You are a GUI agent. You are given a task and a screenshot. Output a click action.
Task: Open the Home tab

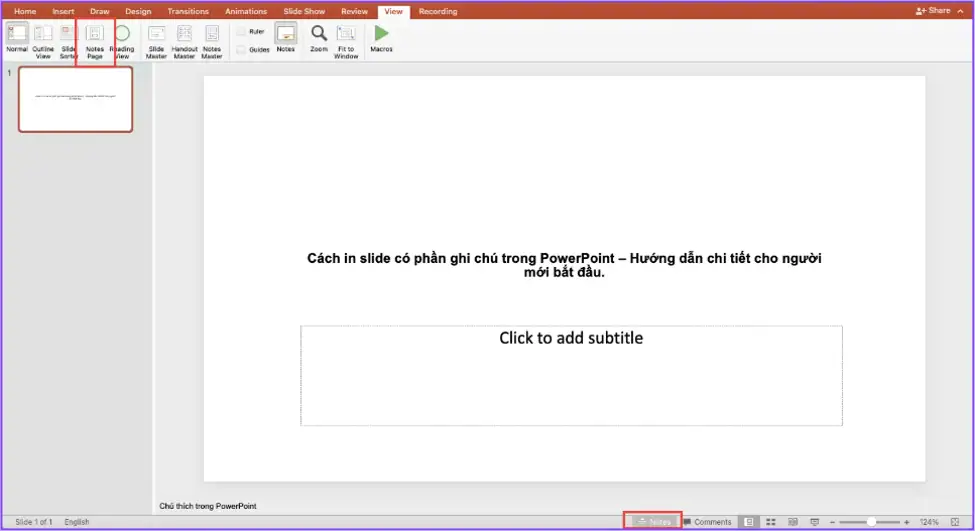25,11
